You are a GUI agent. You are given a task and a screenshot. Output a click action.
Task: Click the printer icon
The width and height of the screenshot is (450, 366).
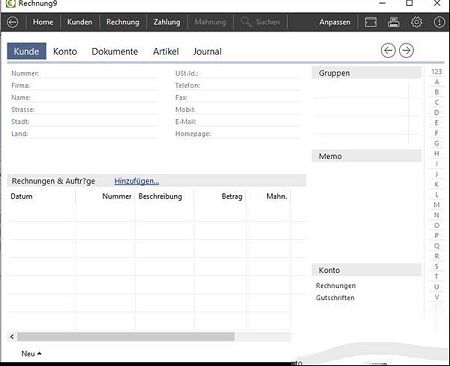(394, 22)
